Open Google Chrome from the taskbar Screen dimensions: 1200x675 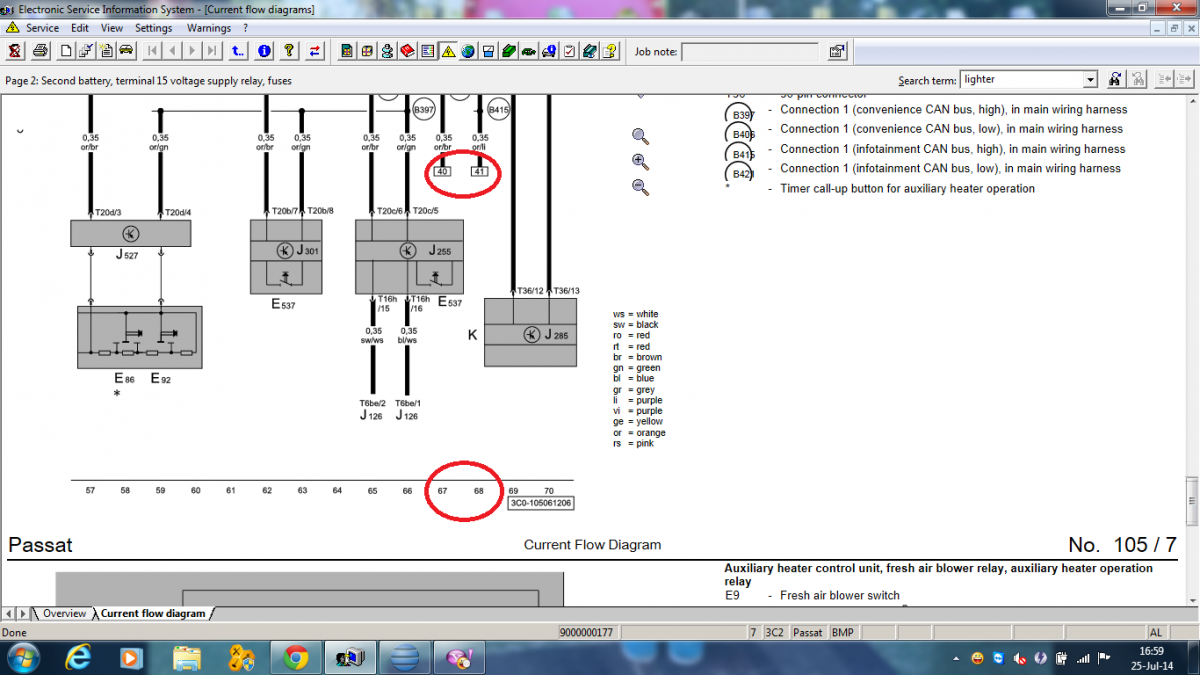click(x=295, y=657)
